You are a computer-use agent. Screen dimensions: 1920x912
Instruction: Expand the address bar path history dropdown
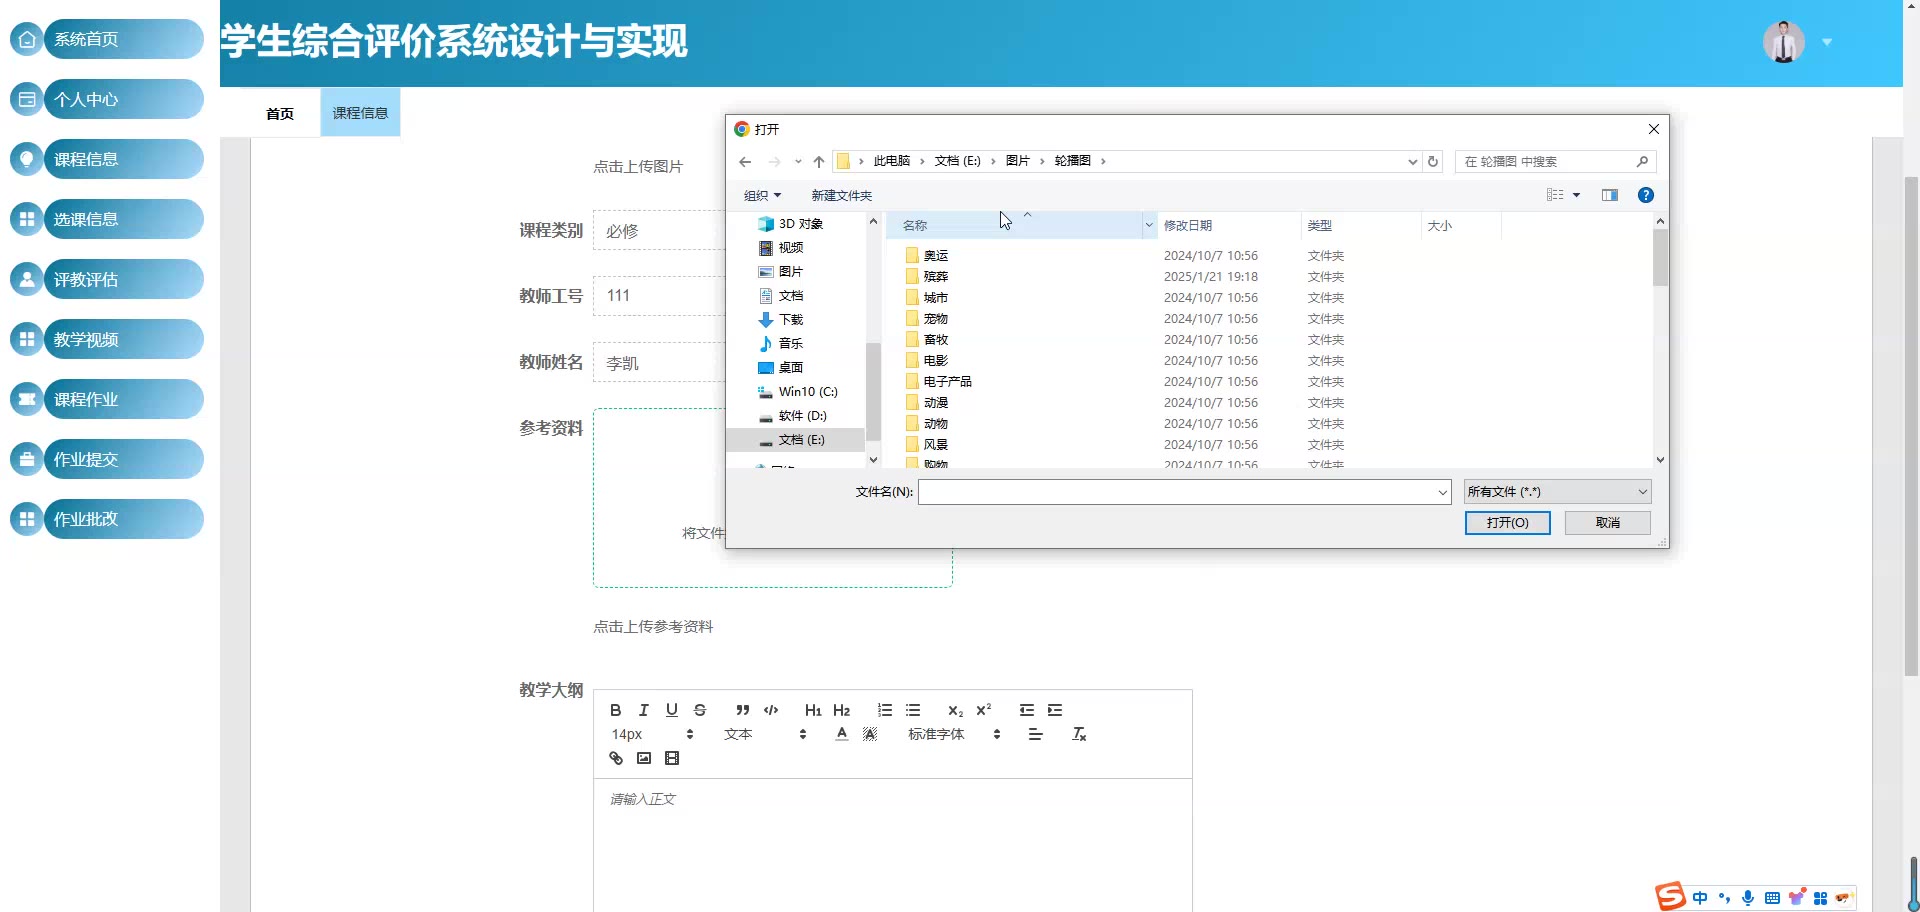(1412, 161)
